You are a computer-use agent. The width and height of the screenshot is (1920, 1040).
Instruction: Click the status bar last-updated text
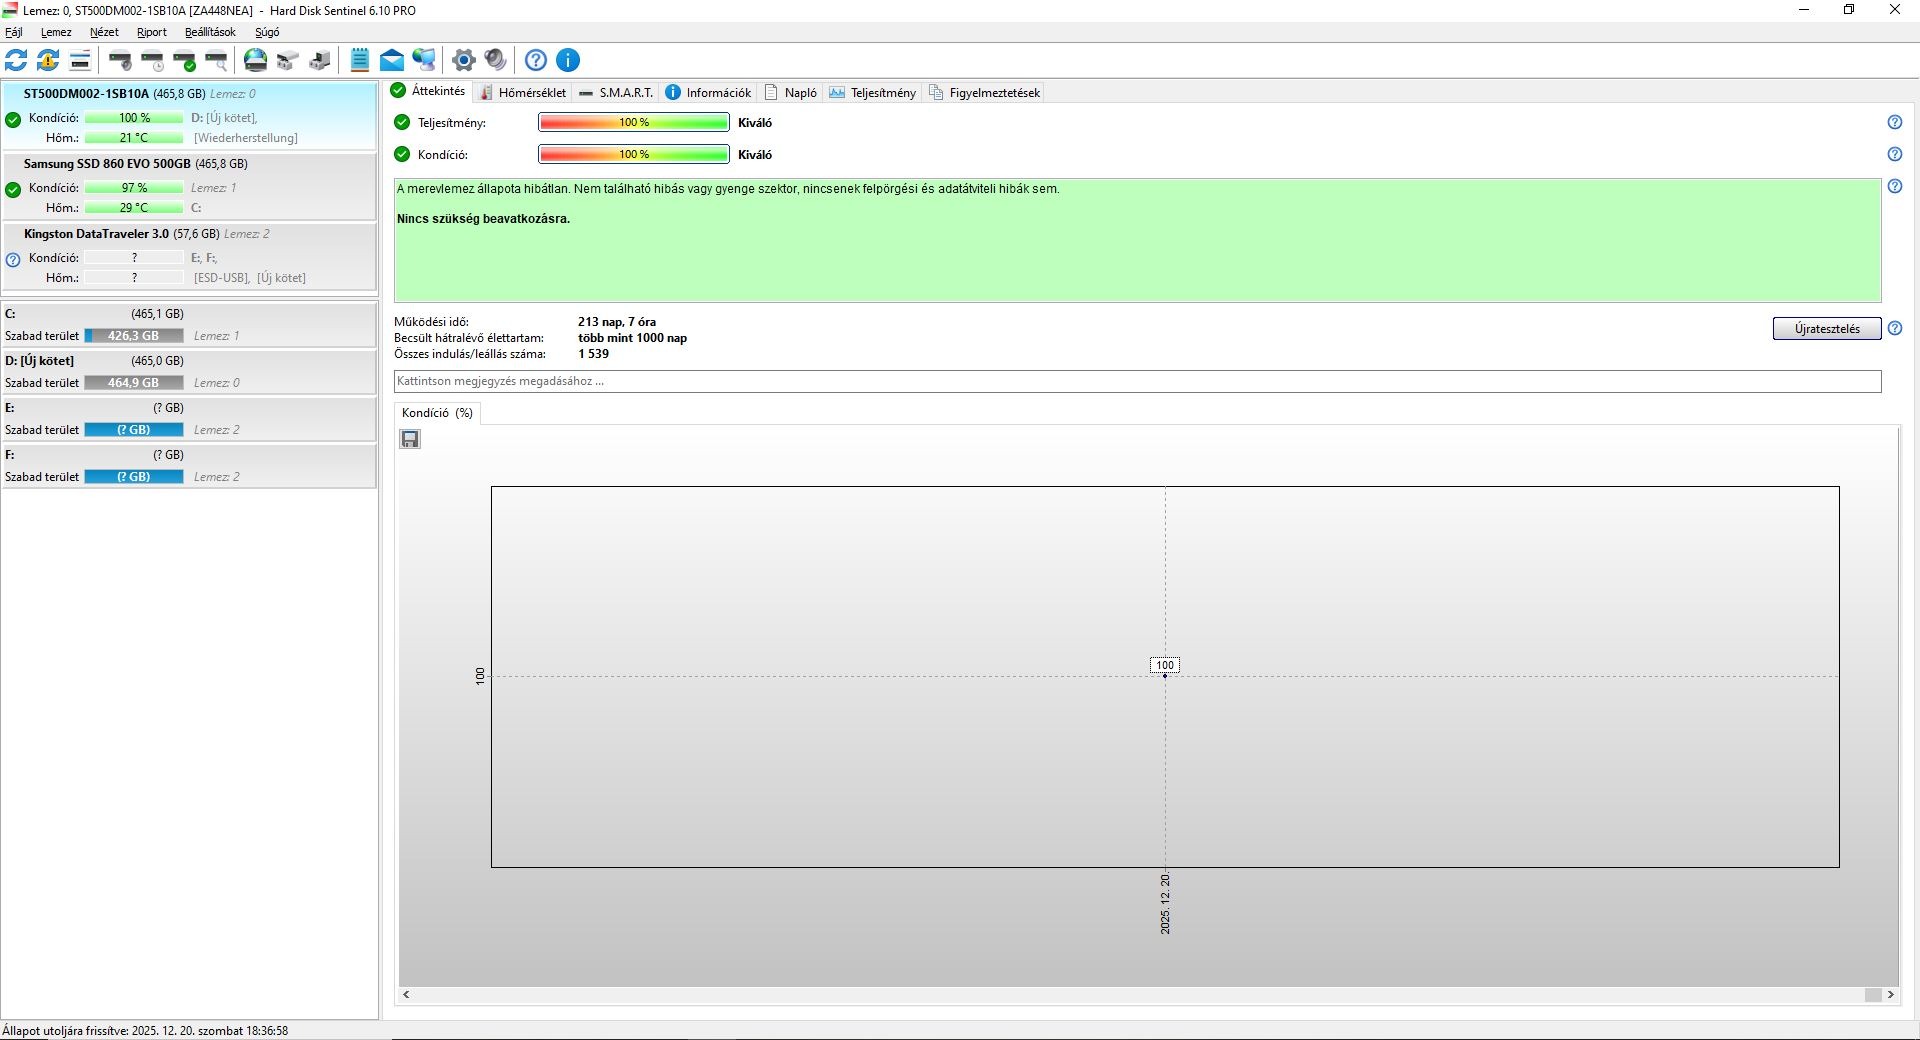pos(145,1030)
